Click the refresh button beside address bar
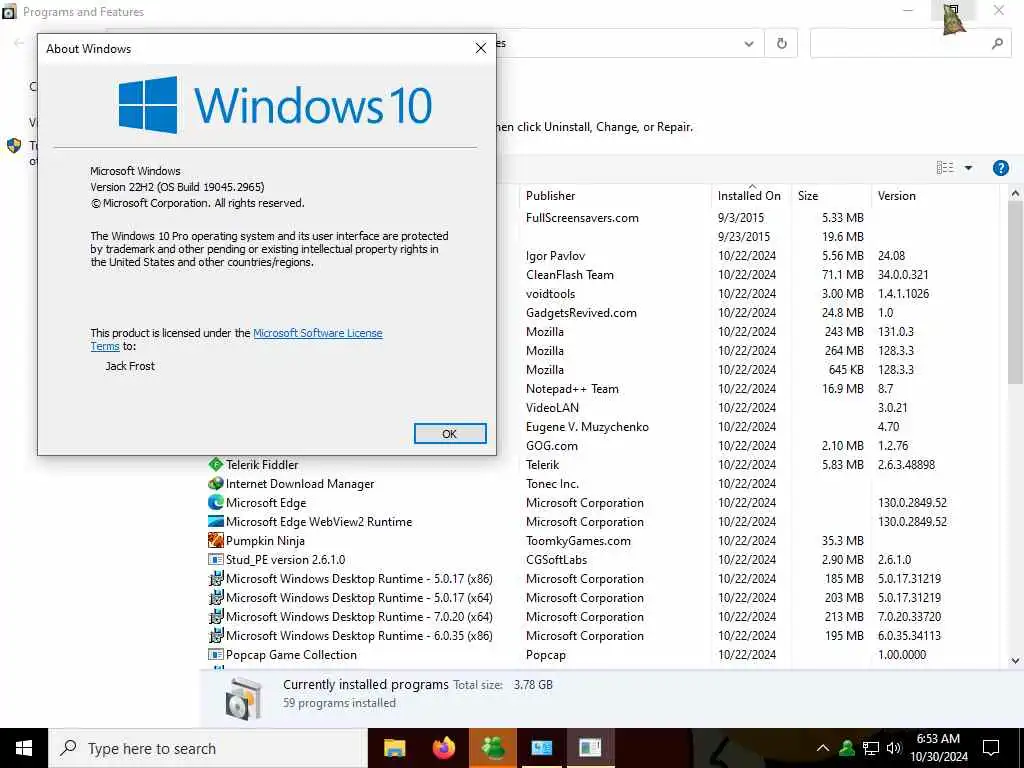 (x=782, y=44)
